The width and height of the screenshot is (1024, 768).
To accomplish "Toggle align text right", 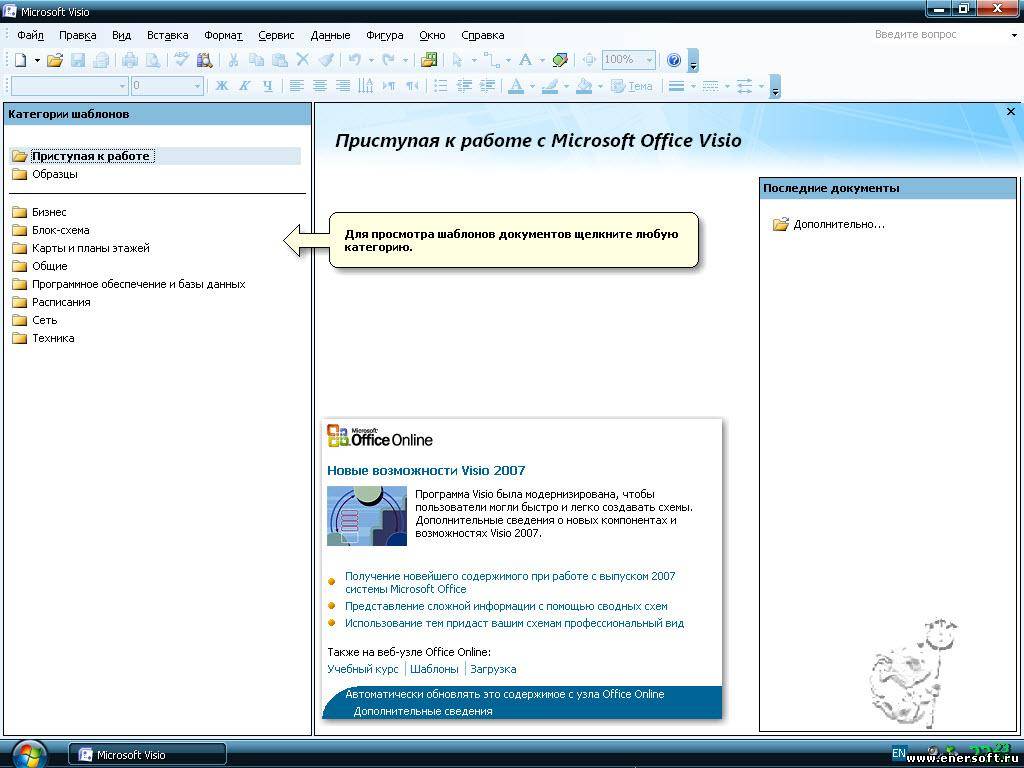I will point(342,86).
